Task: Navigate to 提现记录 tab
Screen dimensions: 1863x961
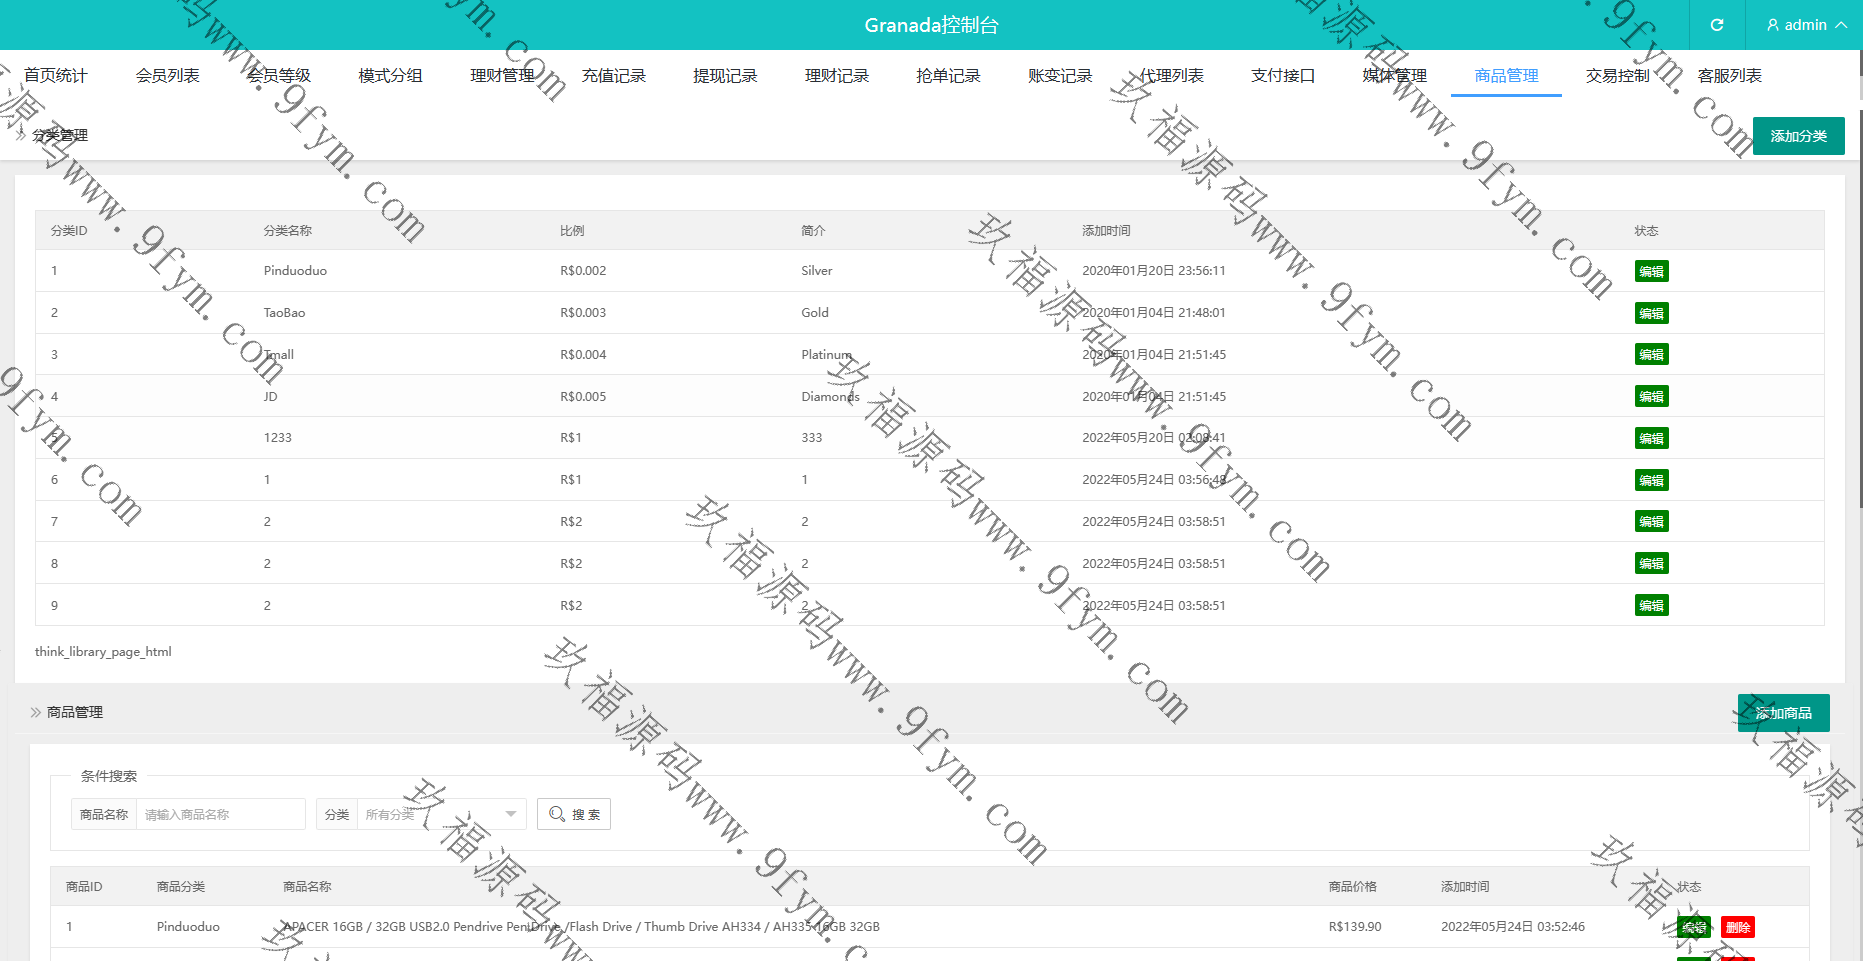Action: 725,76
